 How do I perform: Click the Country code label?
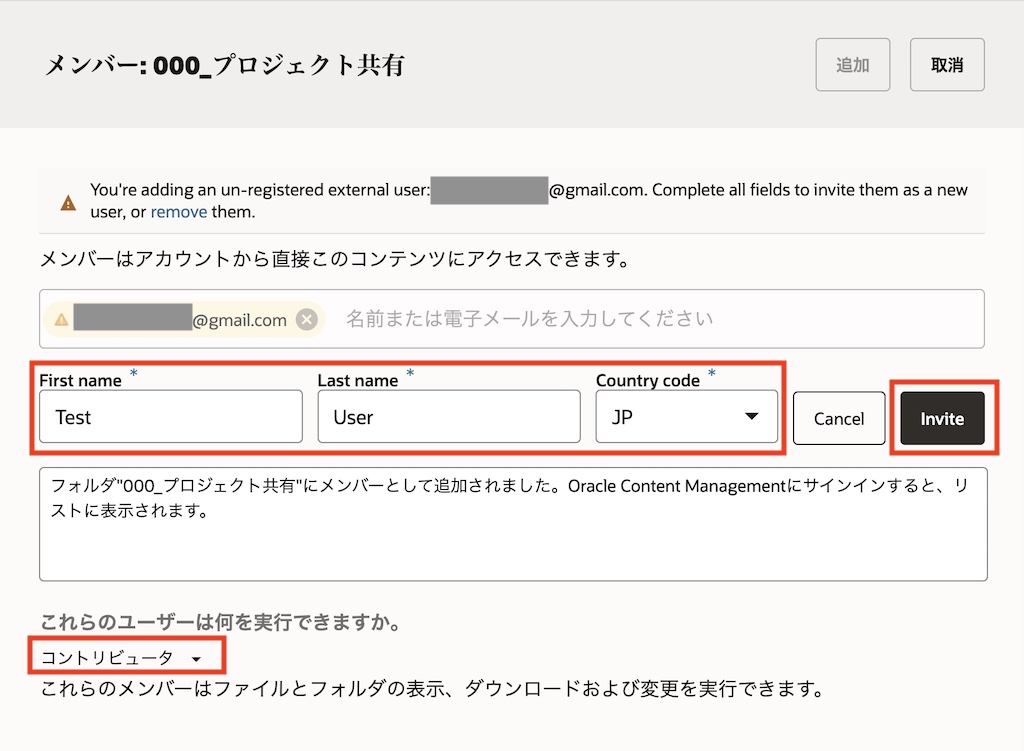(x=647, y=380)
